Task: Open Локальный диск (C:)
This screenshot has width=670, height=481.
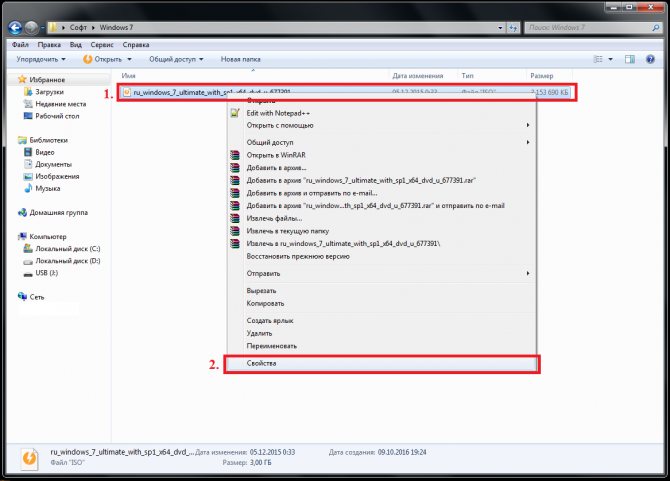Action: coord(68,249)
